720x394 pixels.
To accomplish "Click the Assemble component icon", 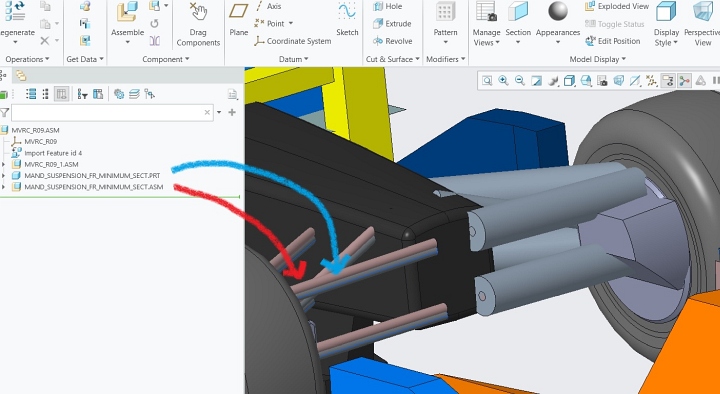I will (127, 12).
